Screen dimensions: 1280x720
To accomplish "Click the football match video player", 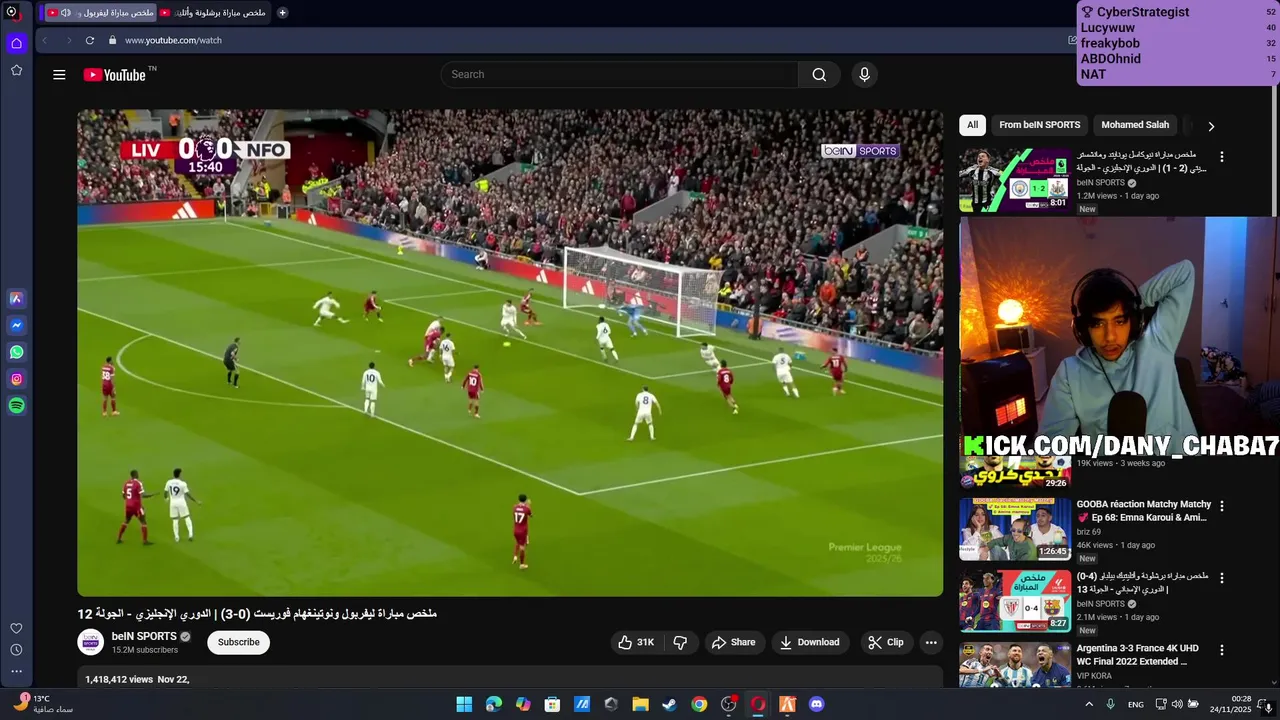I will (510, 353).
